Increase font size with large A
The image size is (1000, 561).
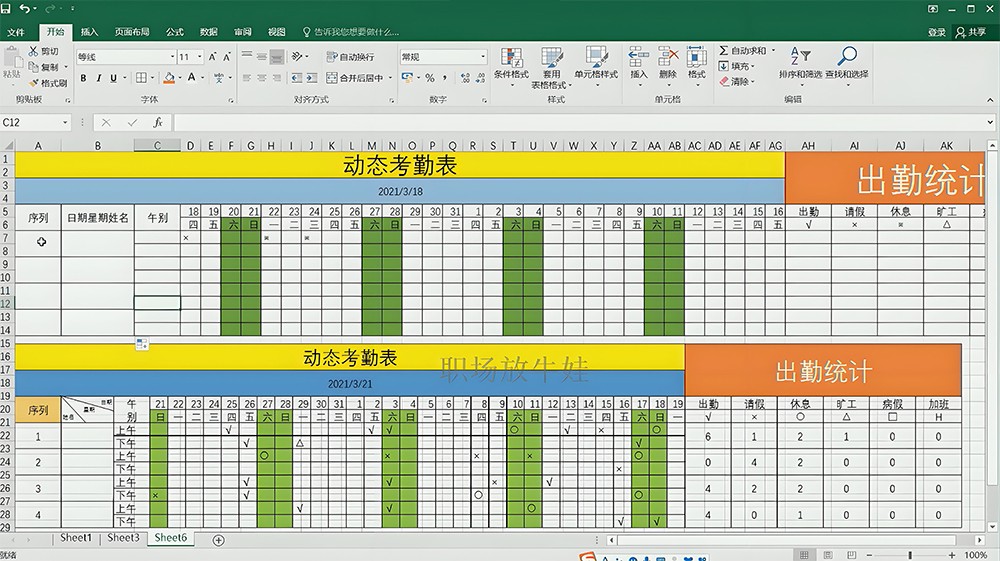pyautogui.click(x=212, y=57)
